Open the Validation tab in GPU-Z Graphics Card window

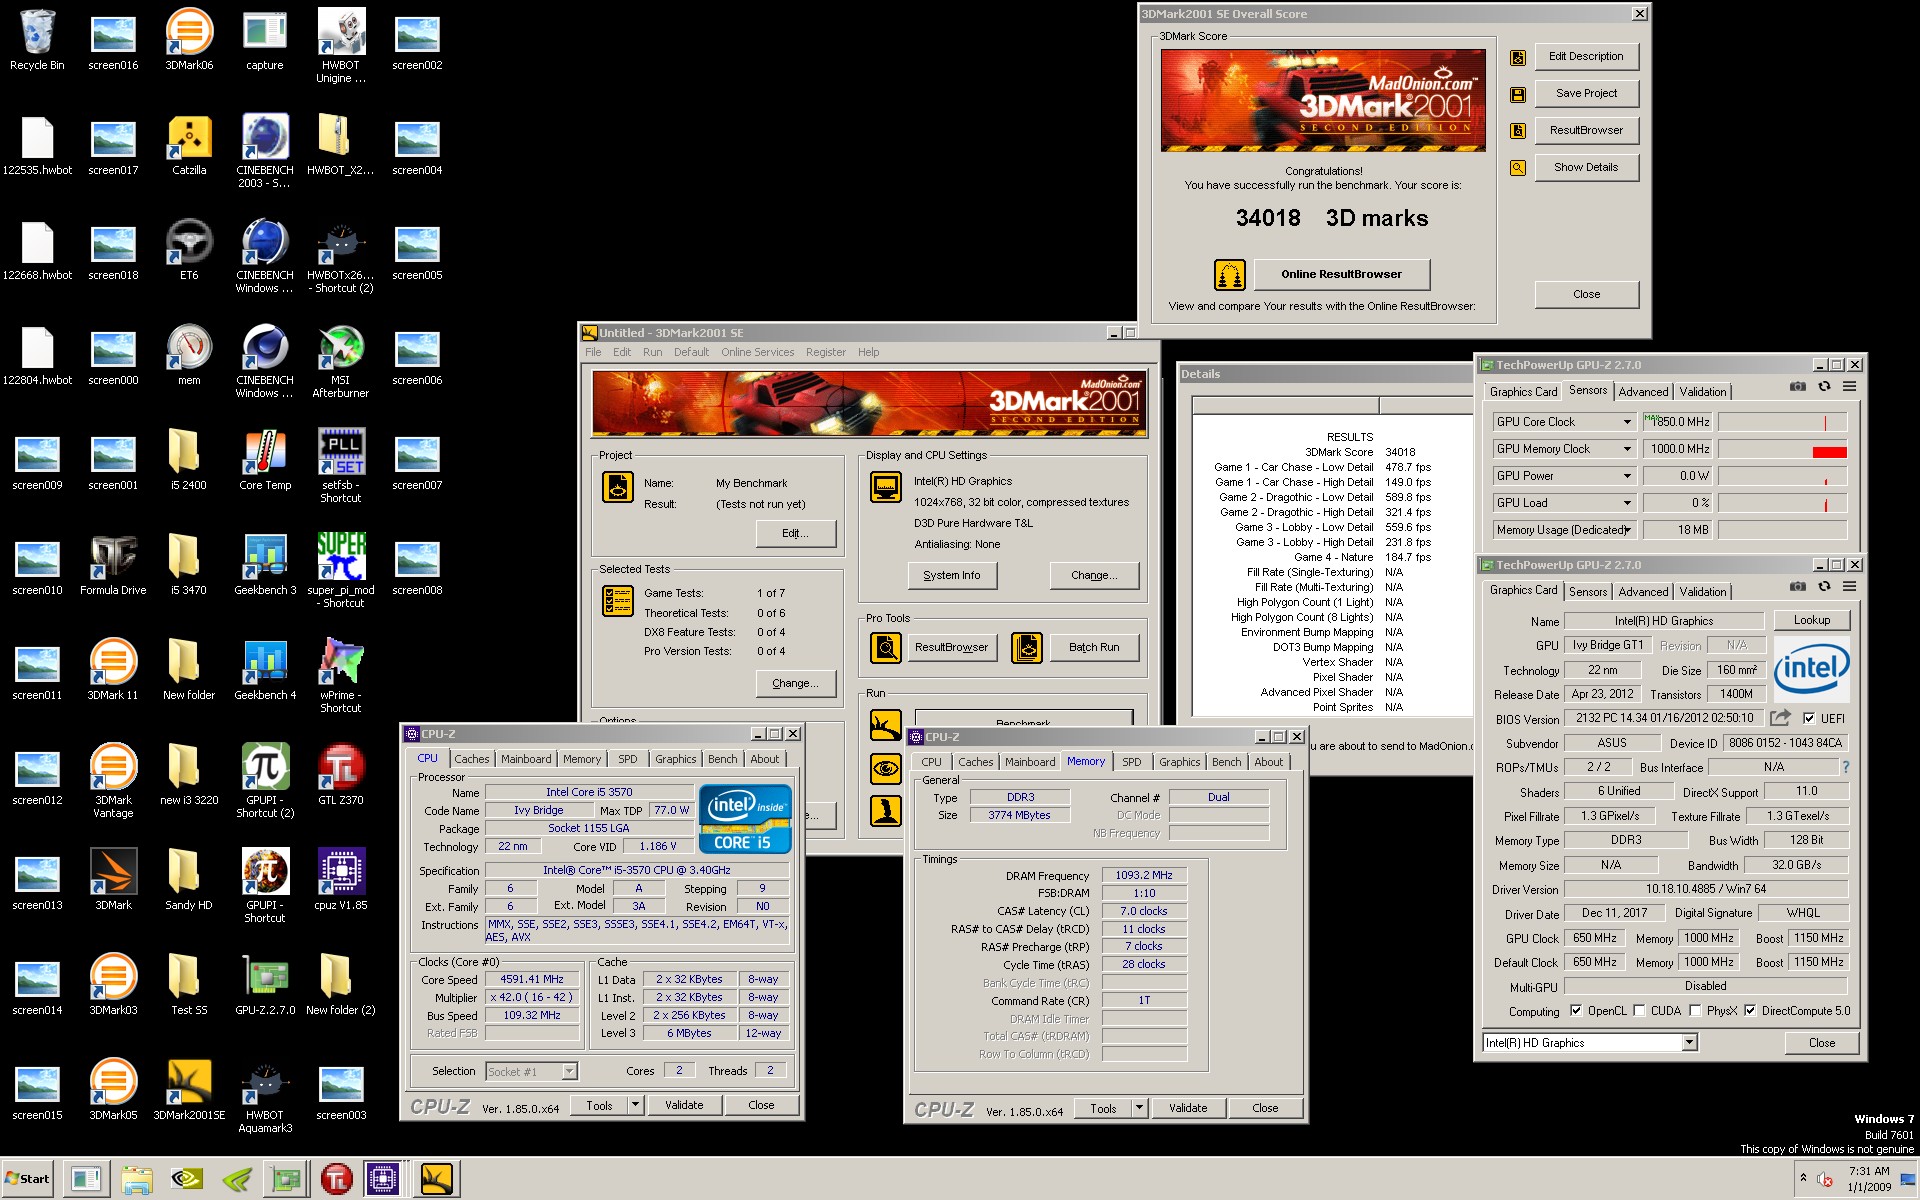tap(1702, 592)
